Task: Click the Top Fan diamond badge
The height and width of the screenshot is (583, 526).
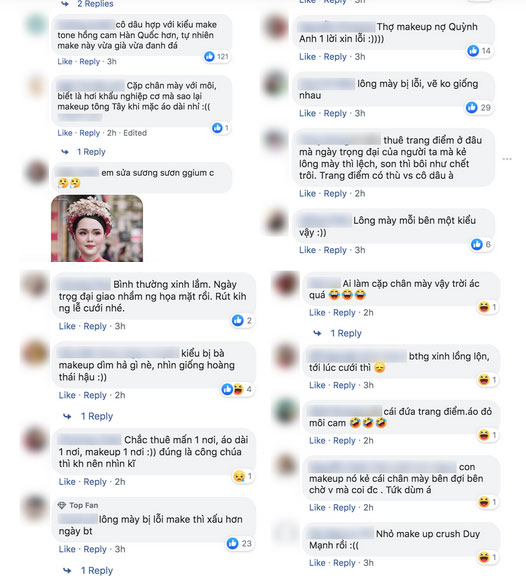Action: click(x=62, y=505)
